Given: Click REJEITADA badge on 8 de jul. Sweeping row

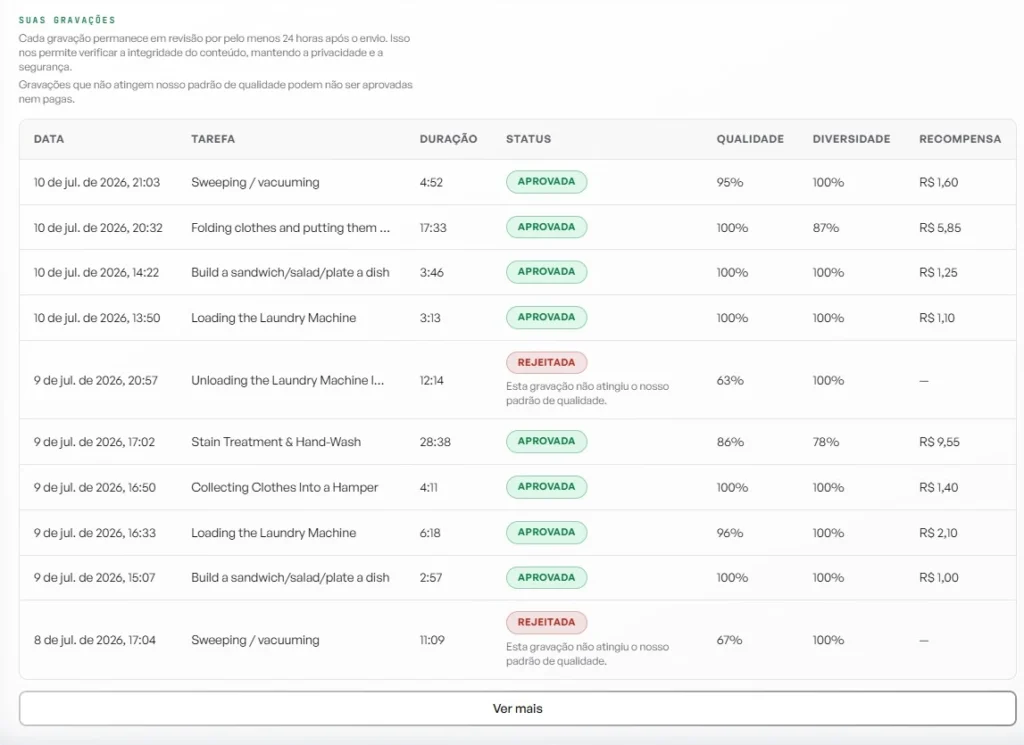Looking at the screenshot, I should pyautogui.click(x=547, y=622).
